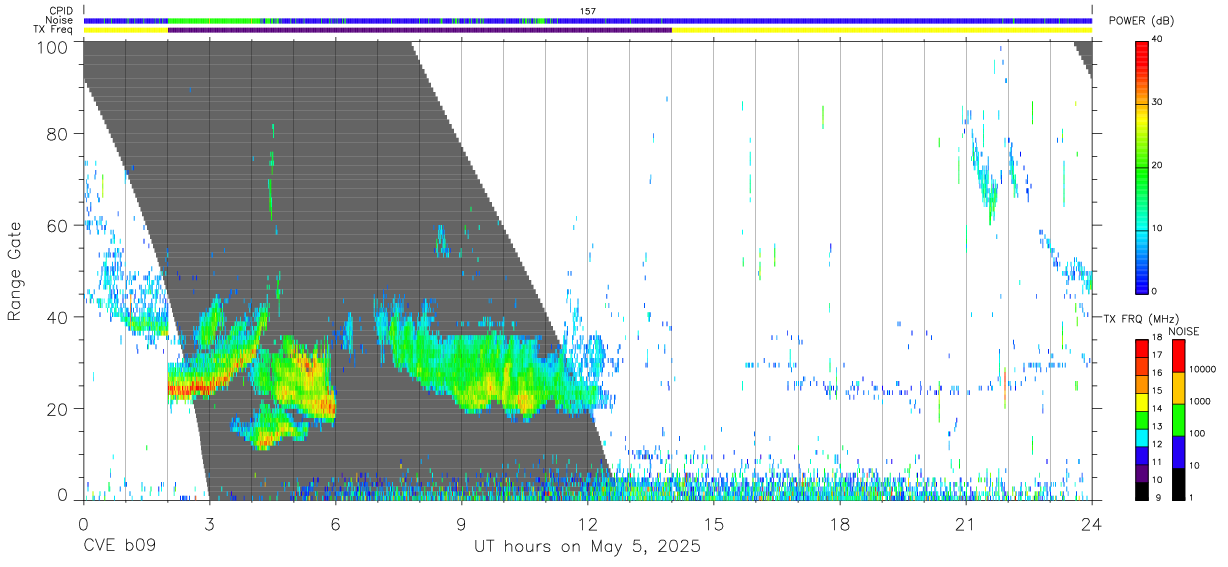1228x567 pixels.
Task: Click the Noise row label
Action: tap(59, 20)
